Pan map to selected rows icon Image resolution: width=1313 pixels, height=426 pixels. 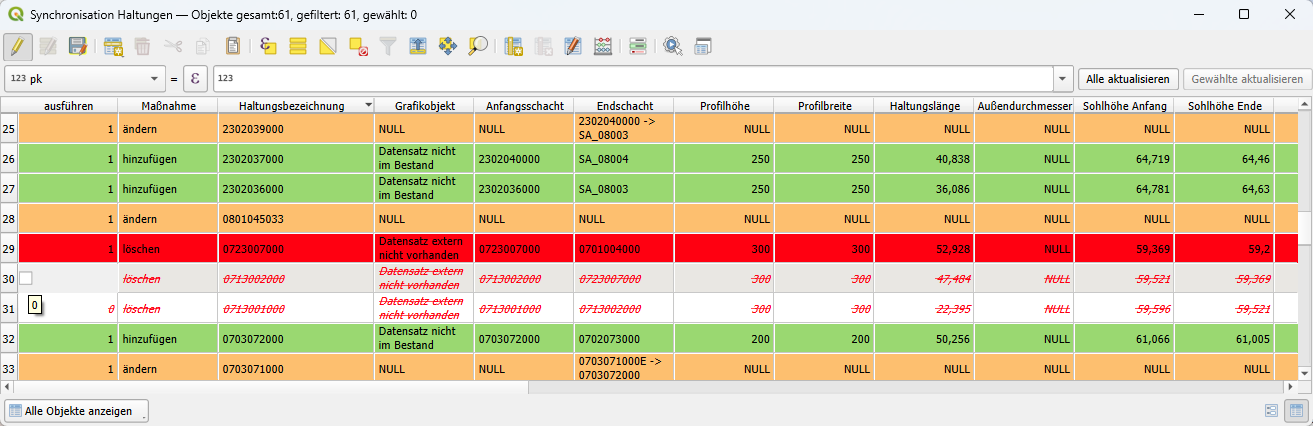coord(448,45)
